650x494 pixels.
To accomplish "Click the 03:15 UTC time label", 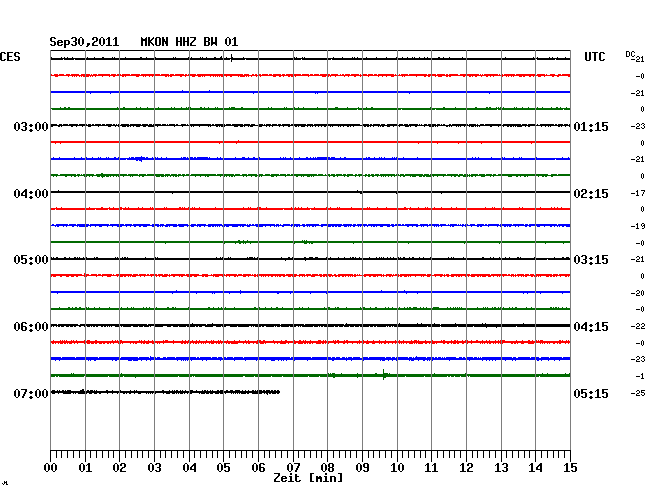I will pos(591,260).
